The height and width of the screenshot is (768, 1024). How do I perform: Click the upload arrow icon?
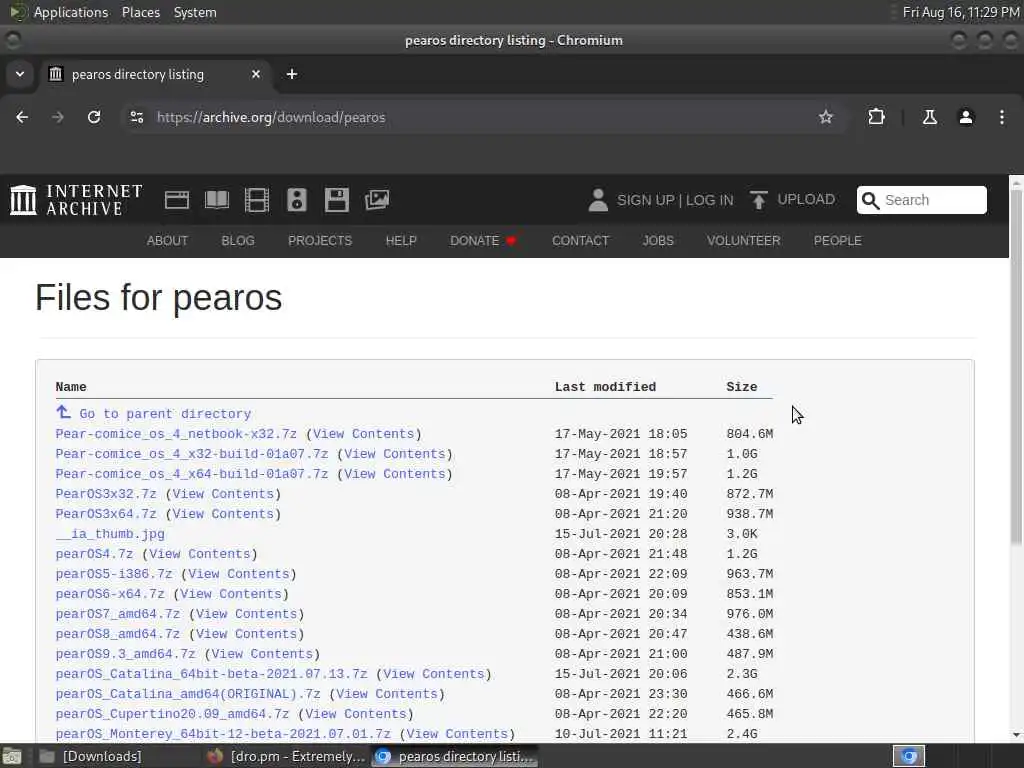point(758,200)
